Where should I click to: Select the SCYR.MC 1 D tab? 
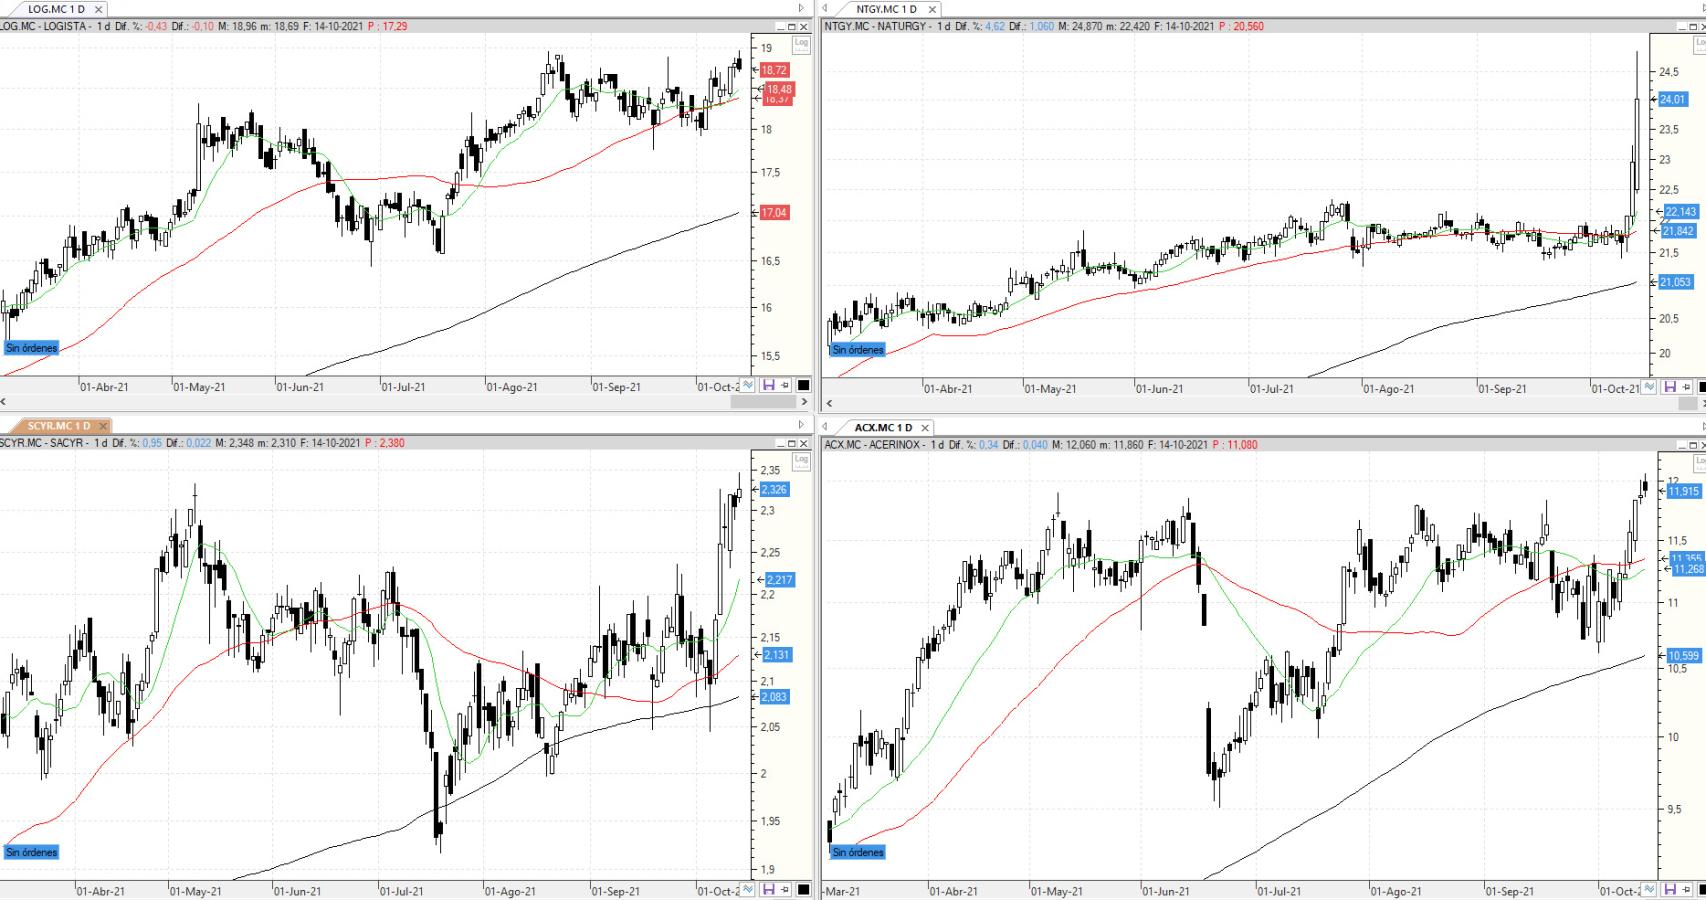tap(58, 427)
